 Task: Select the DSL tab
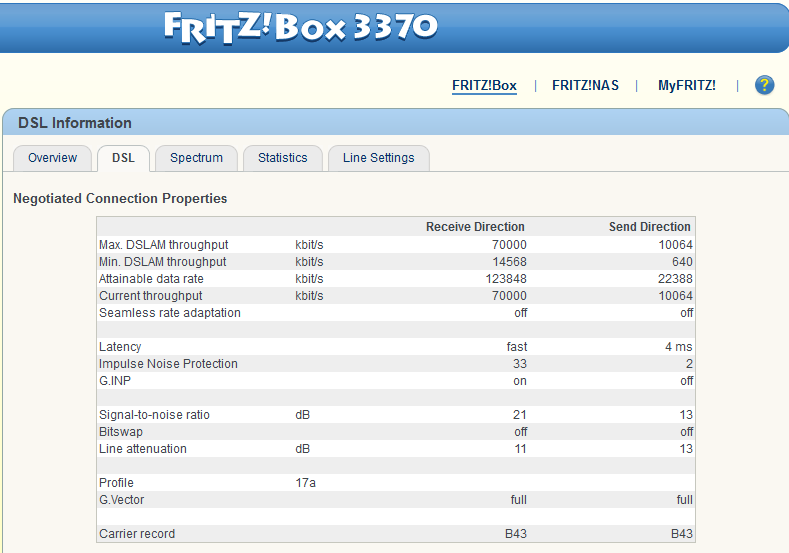(x=123, y=158)
